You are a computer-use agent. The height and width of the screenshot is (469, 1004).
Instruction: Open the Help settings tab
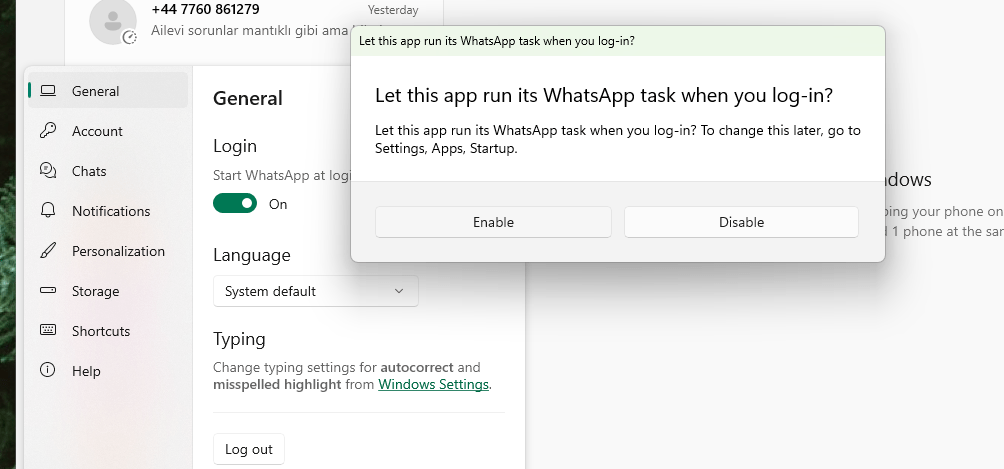108,370
